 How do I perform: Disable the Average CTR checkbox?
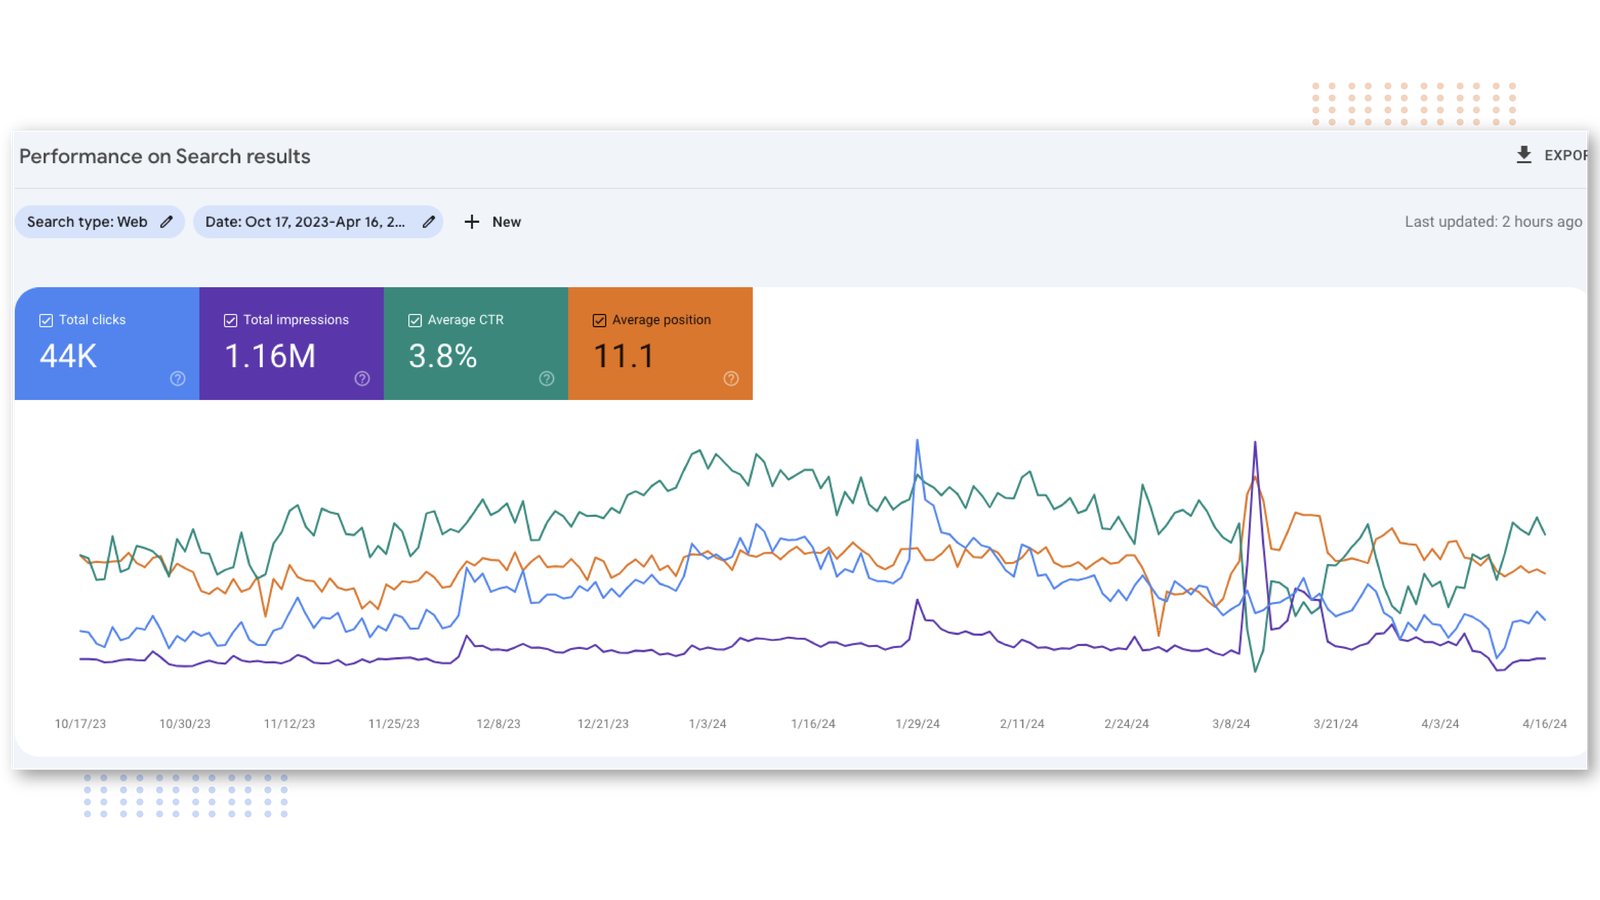(415, 321)
